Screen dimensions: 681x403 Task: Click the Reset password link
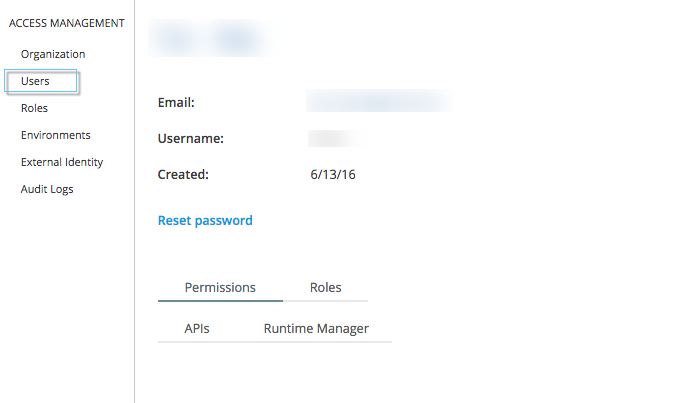205,220
